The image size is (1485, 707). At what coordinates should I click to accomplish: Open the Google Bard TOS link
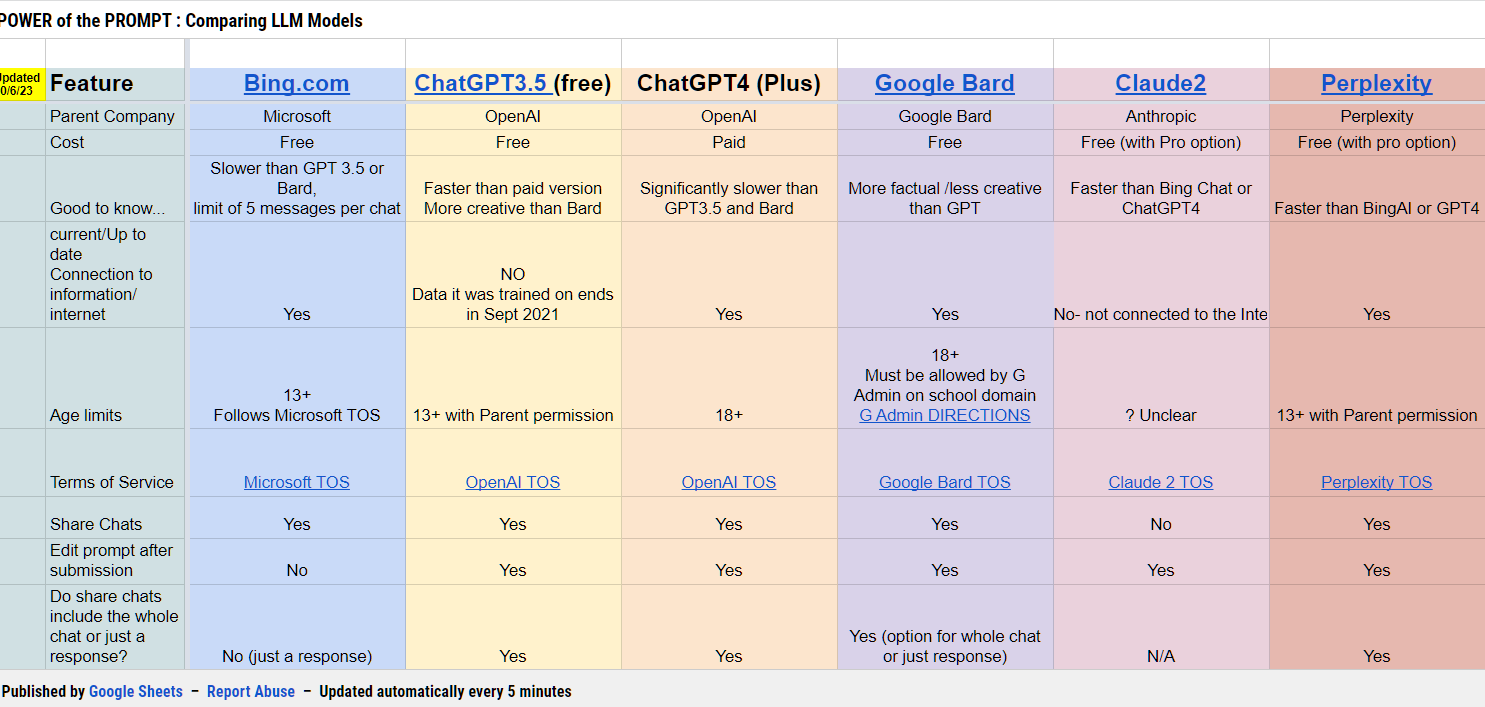(945, 482)
